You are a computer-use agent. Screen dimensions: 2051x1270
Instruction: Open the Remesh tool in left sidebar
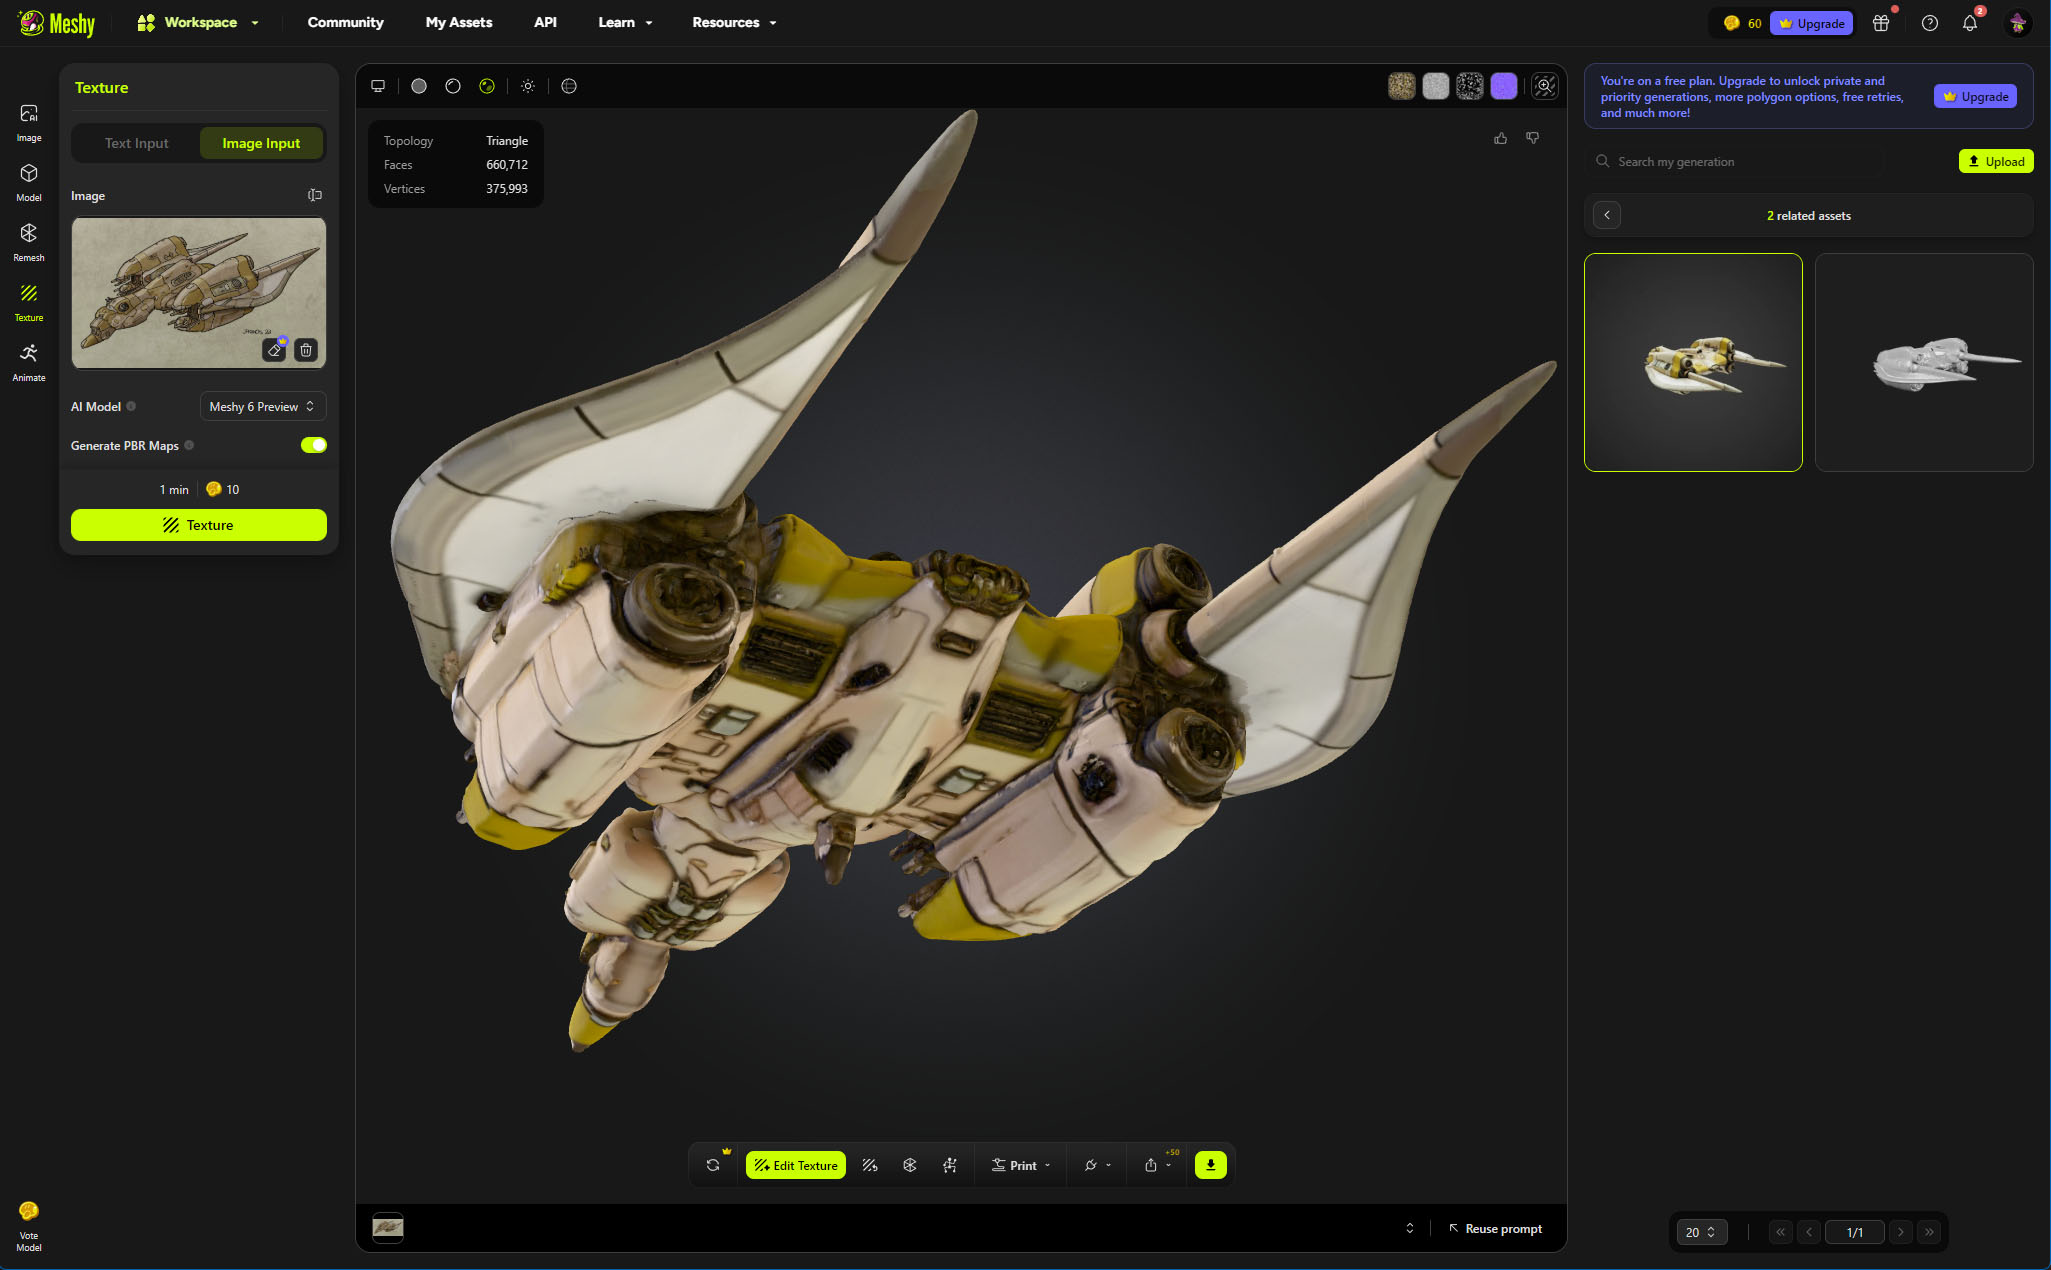pos(29,243)
